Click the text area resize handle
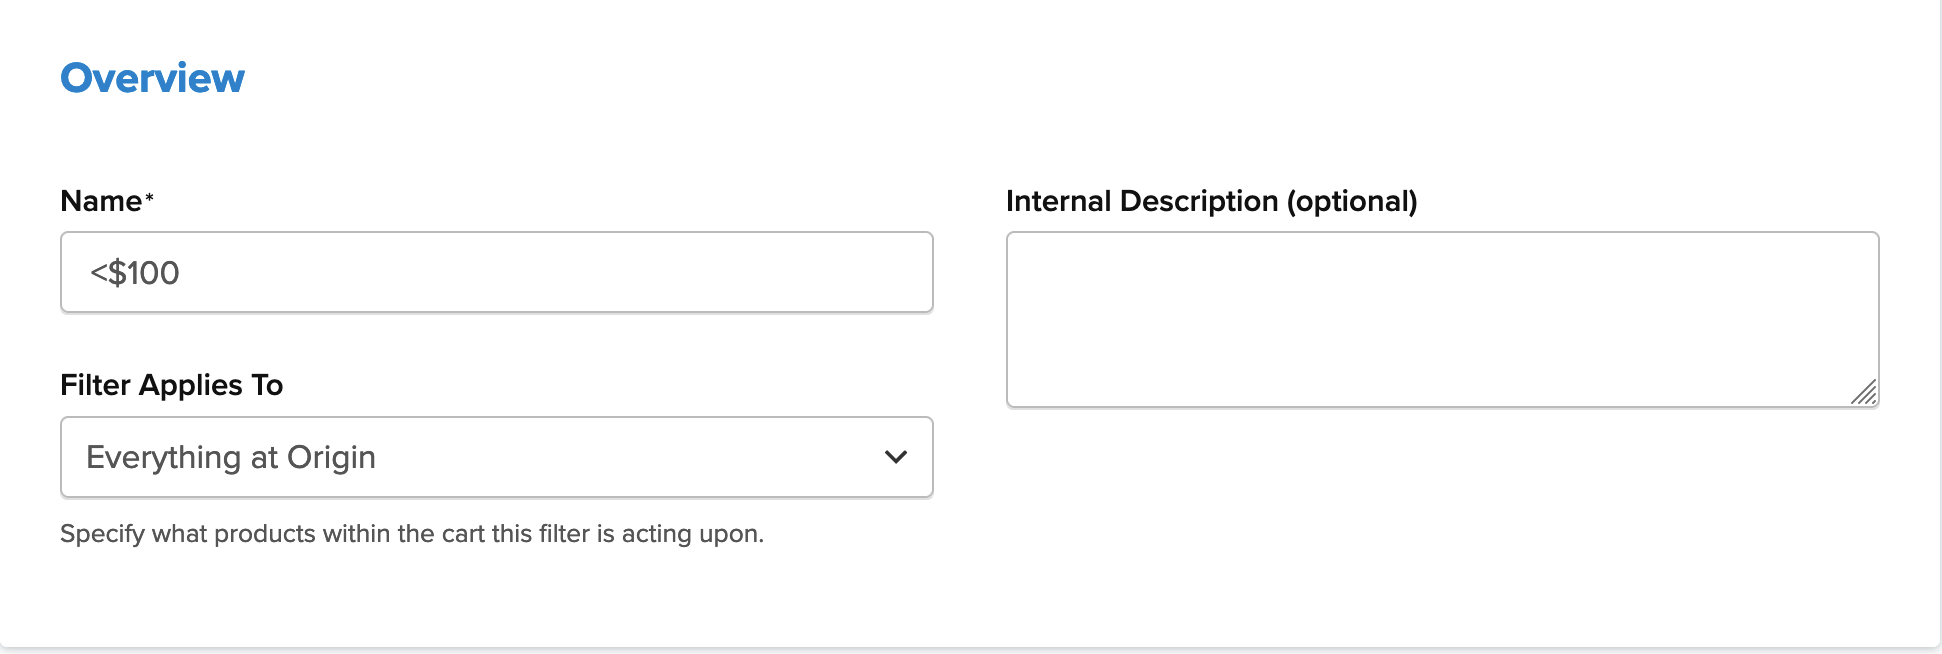Screen dimensions: 1942x654 pos(1865,393)
